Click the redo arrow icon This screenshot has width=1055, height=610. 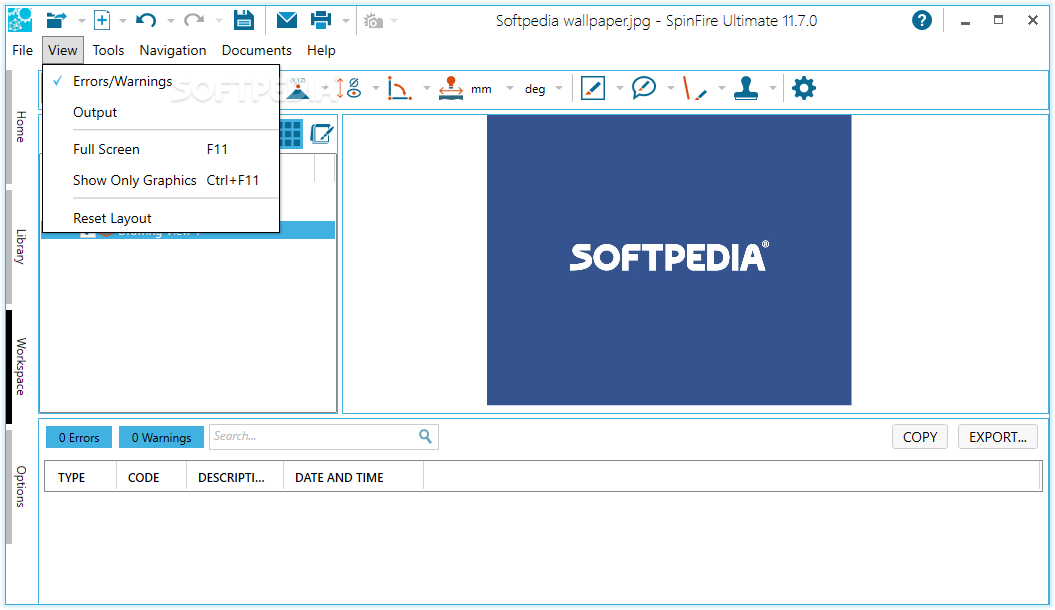coord(194,20)
